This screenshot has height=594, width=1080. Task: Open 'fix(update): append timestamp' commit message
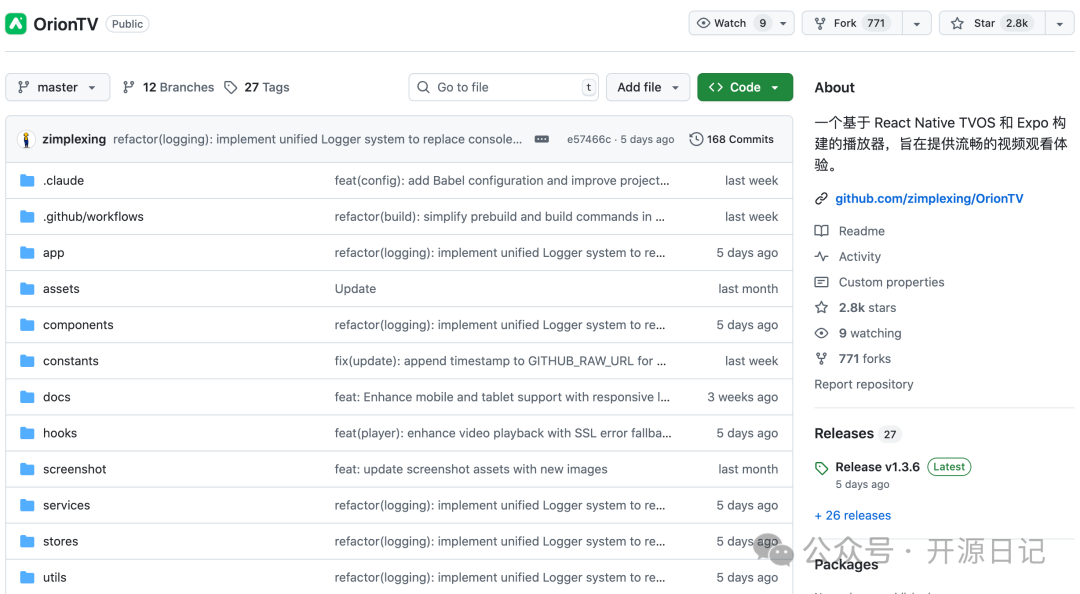500,361
